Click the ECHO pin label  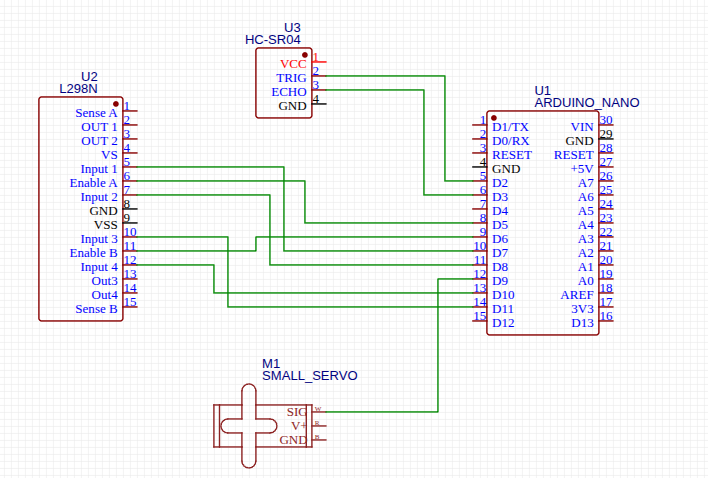289,92
